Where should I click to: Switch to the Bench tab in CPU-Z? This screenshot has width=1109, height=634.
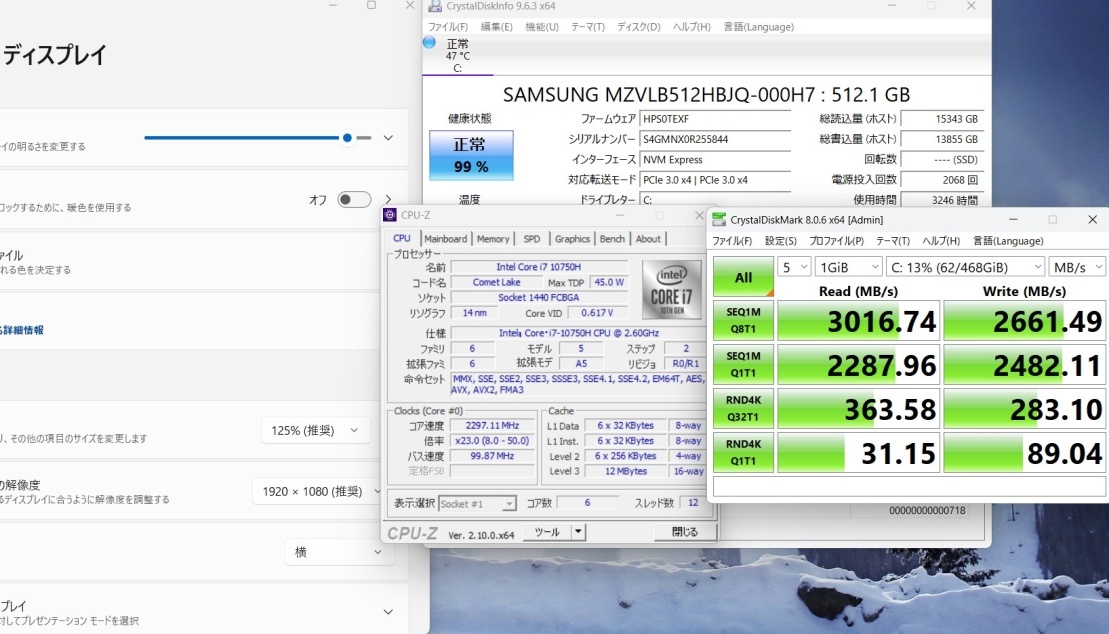pos(612,239)
